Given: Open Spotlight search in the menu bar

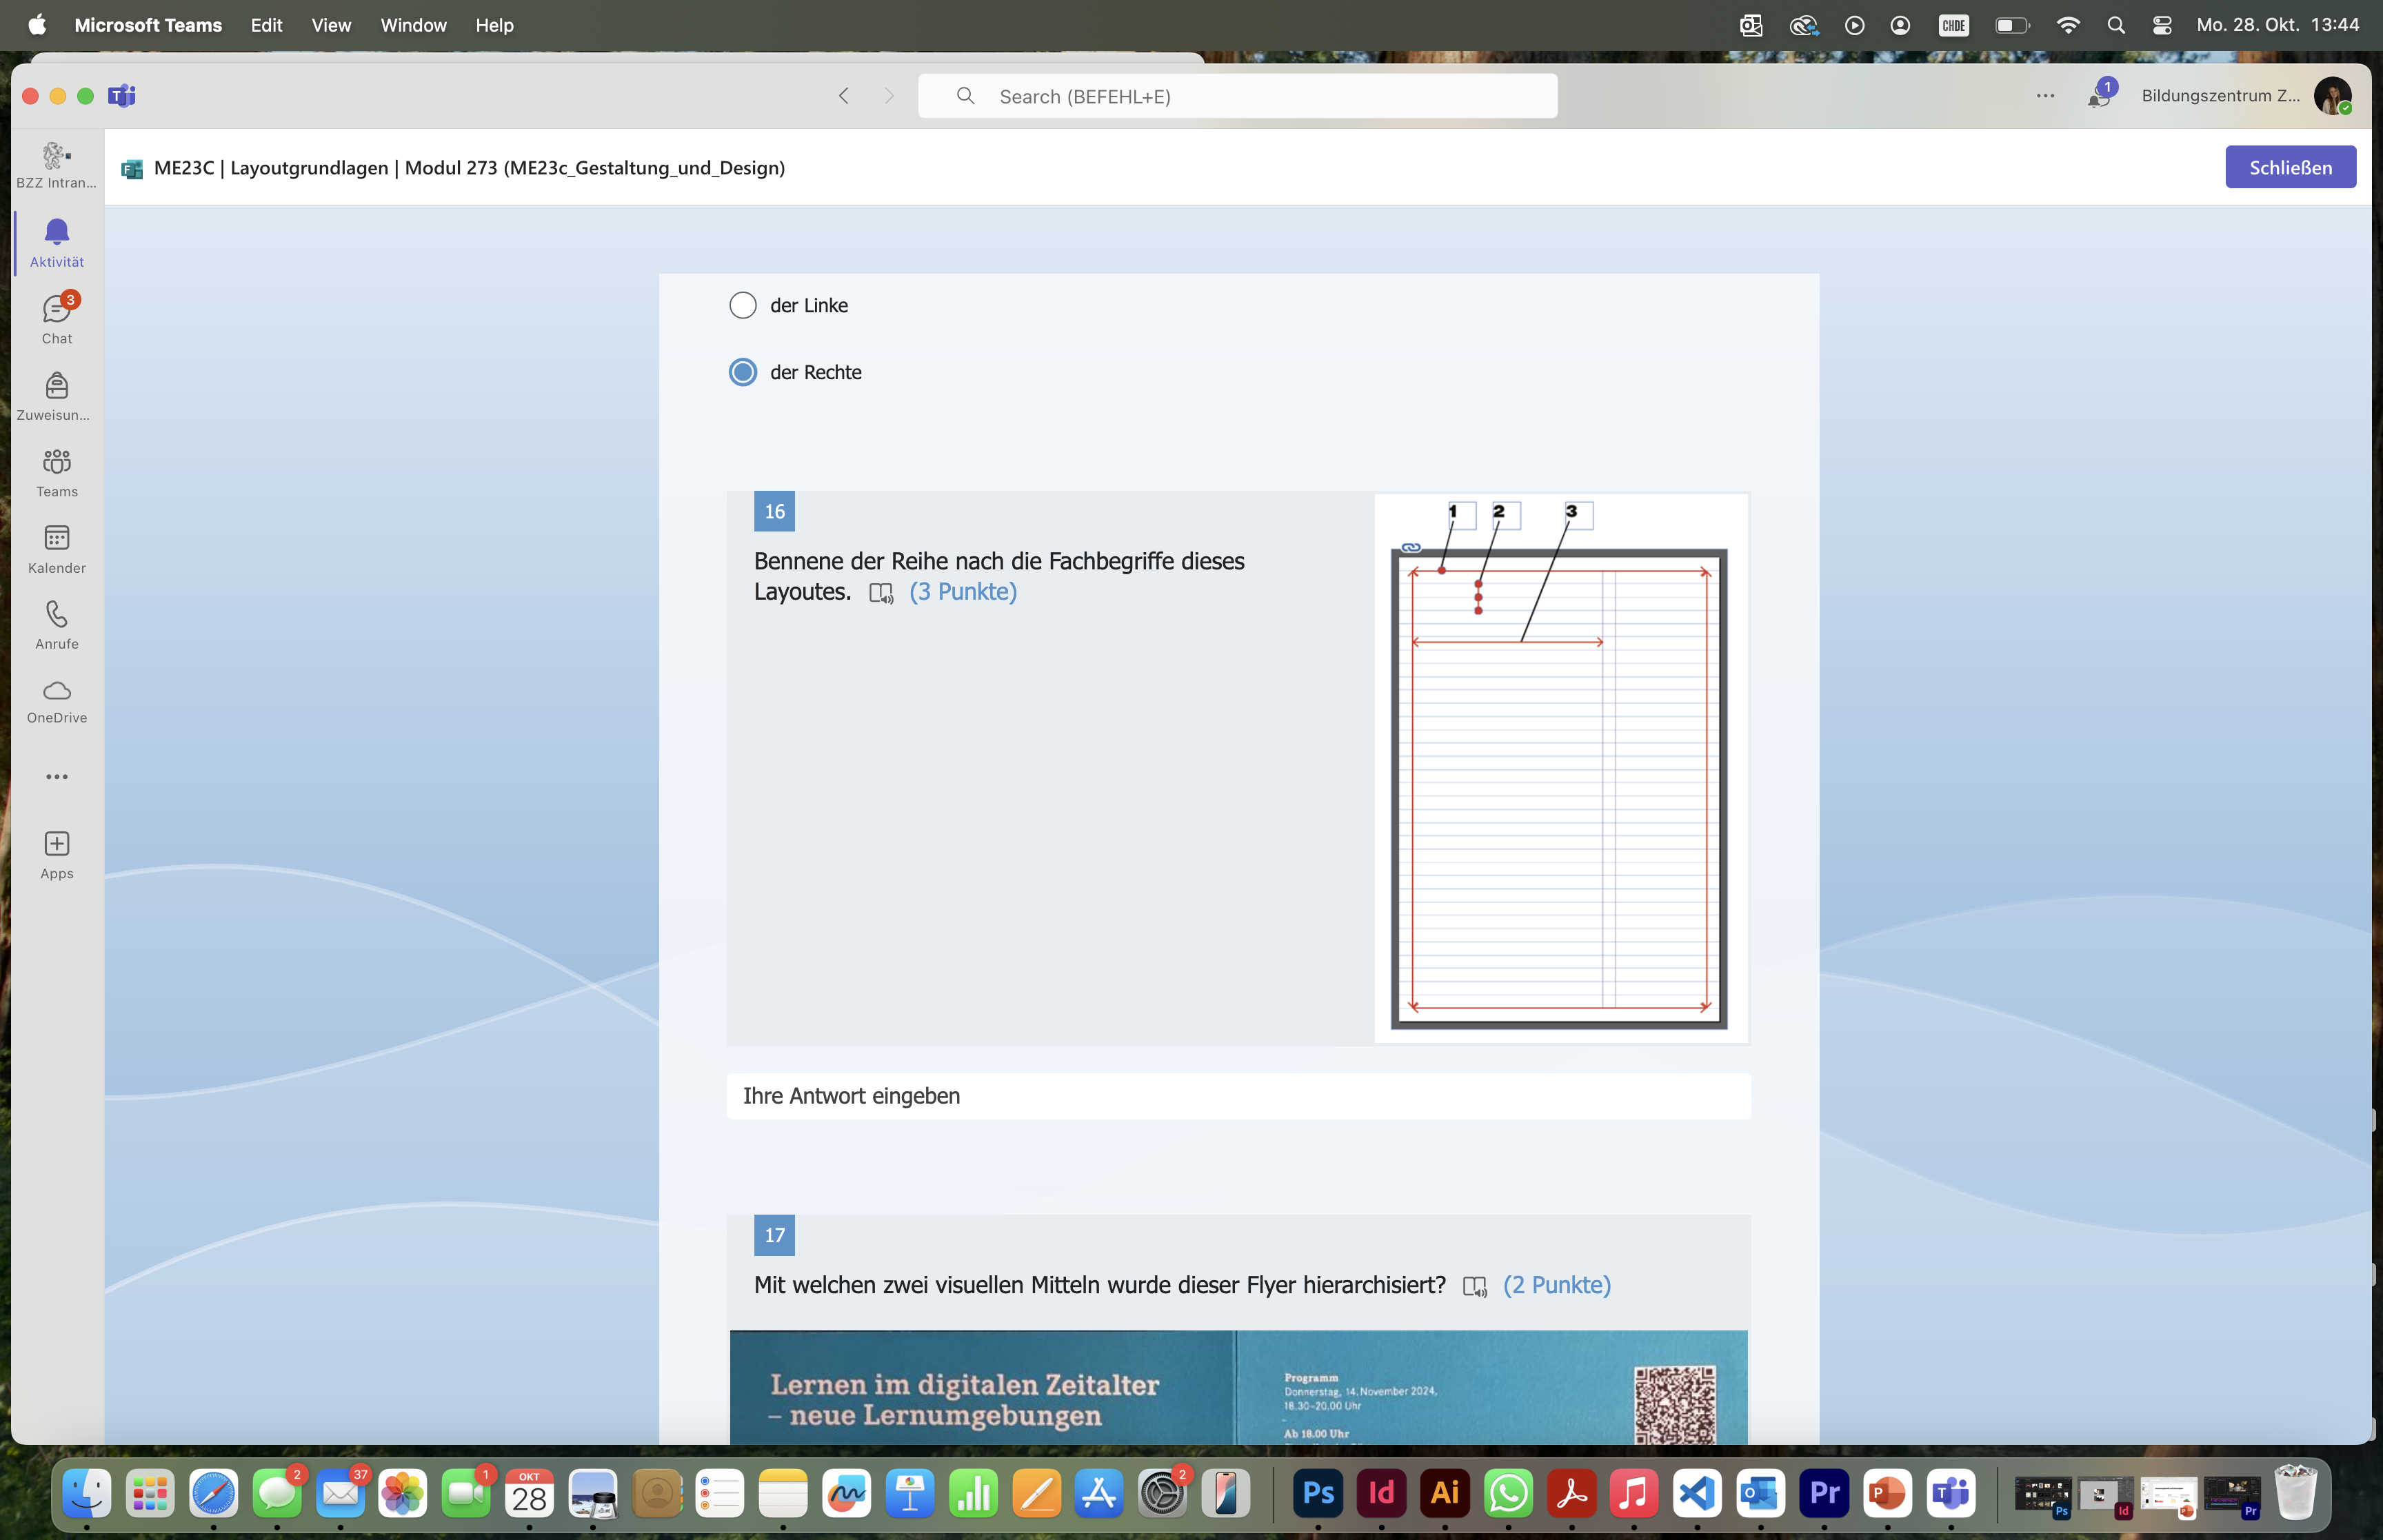Looking at the screenshot, I should point(2116,25).
